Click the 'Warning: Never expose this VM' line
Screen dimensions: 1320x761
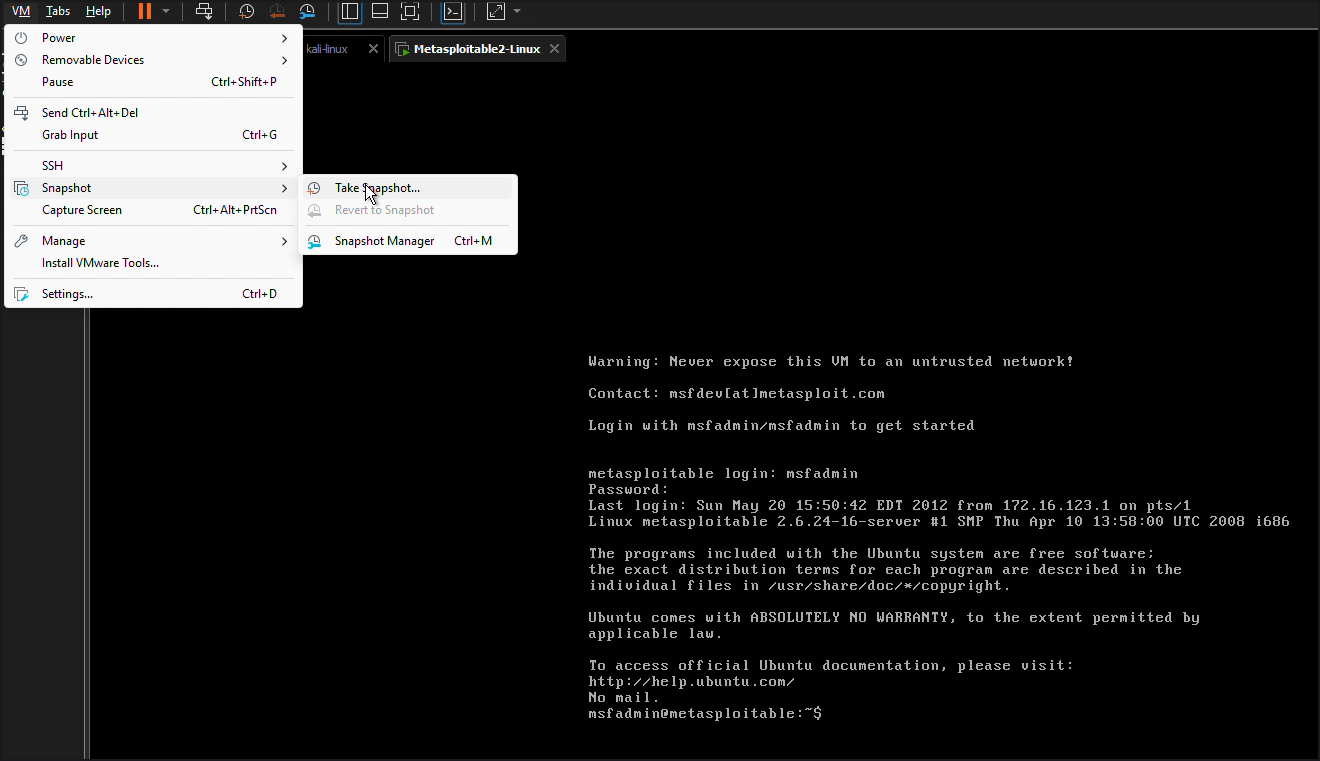pos(831,362)
